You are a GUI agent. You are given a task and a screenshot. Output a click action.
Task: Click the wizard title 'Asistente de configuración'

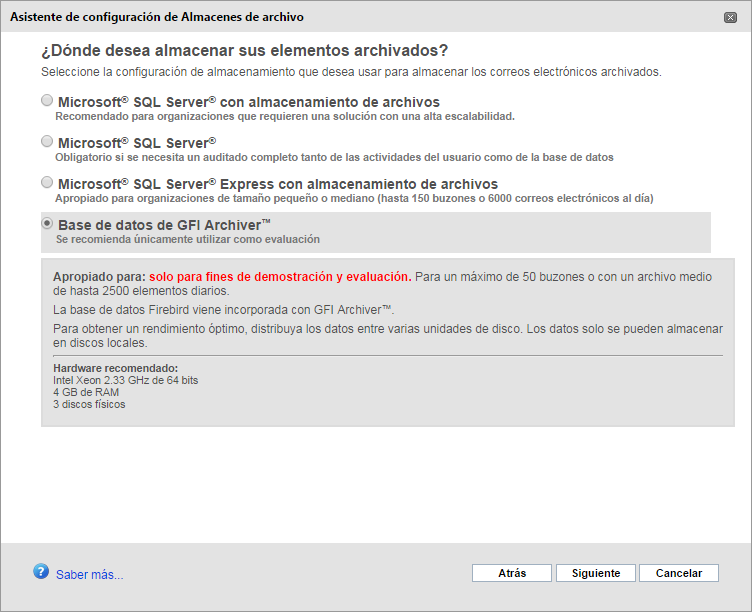tap(157, 17)
